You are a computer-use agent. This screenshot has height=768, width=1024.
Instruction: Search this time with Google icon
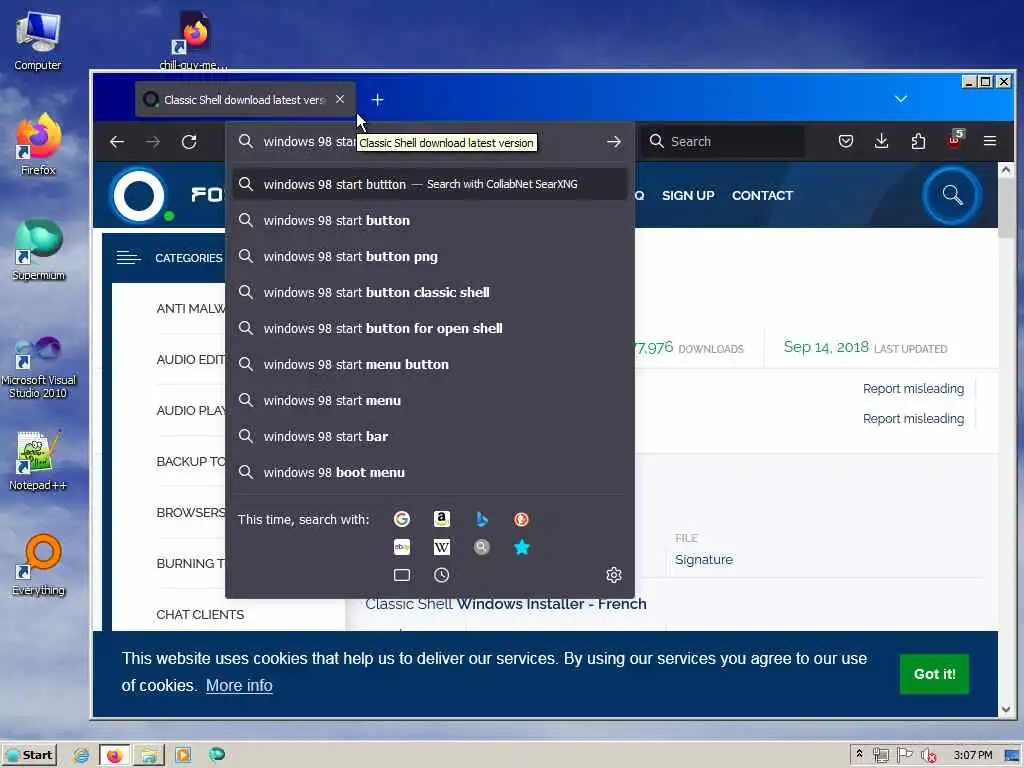click(x=402, y=519)
